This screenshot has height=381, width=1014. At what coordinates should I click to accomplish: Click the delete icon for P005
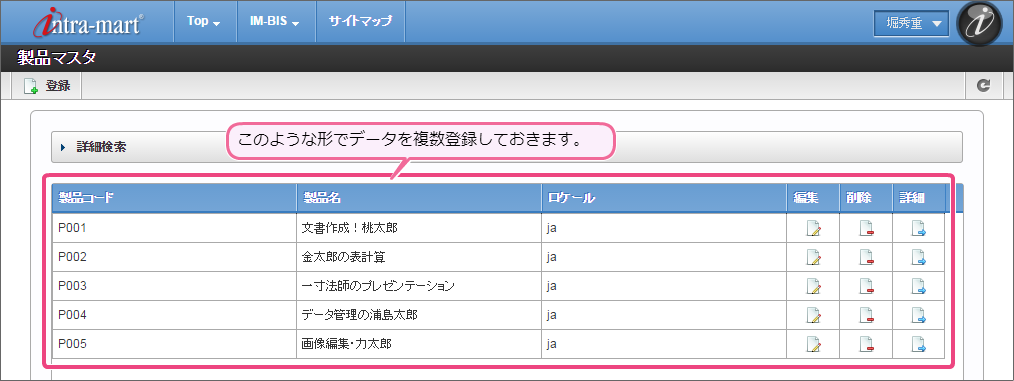(866, 344)
